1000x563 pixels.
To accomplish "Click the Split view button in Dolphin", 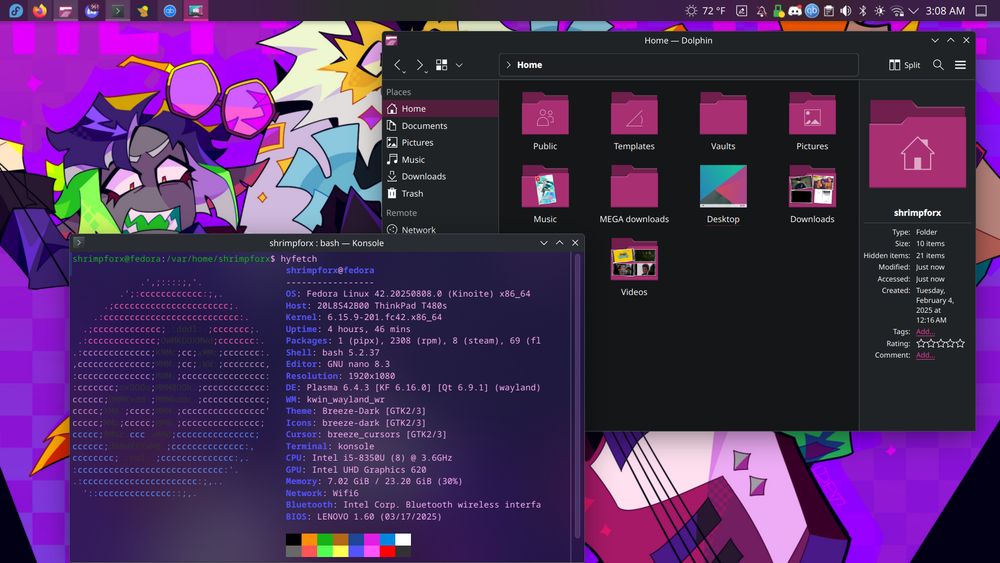I will pyautogui.click(x=904, y=65).
